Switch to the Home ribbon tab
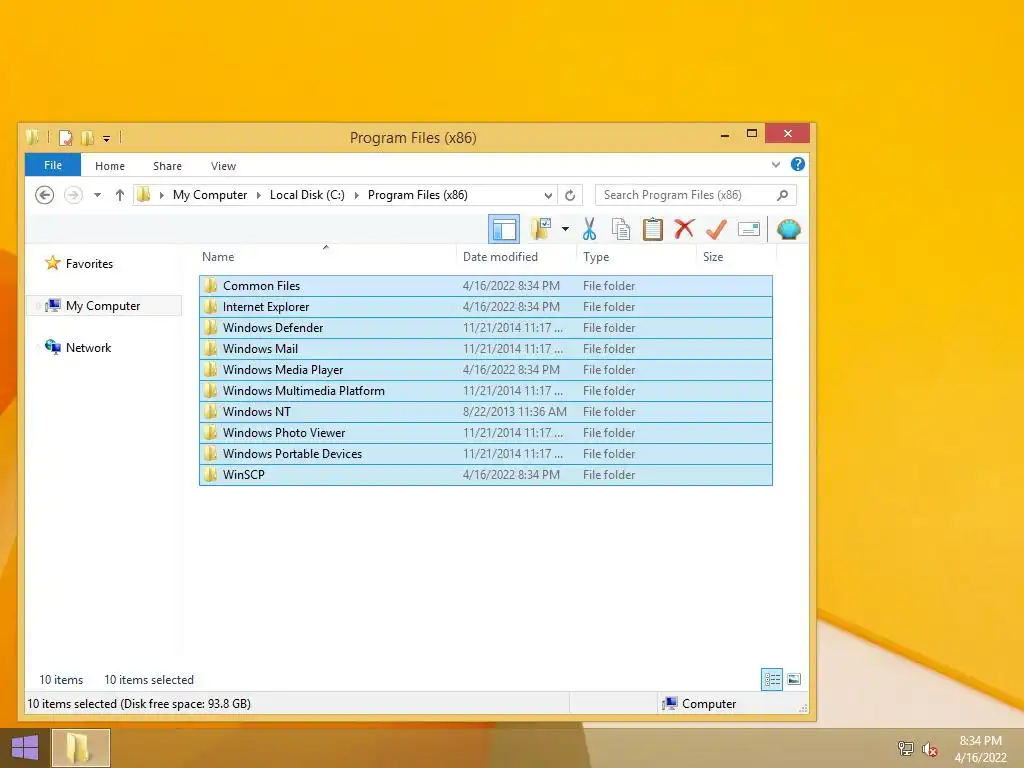 [x=110, y=166]
